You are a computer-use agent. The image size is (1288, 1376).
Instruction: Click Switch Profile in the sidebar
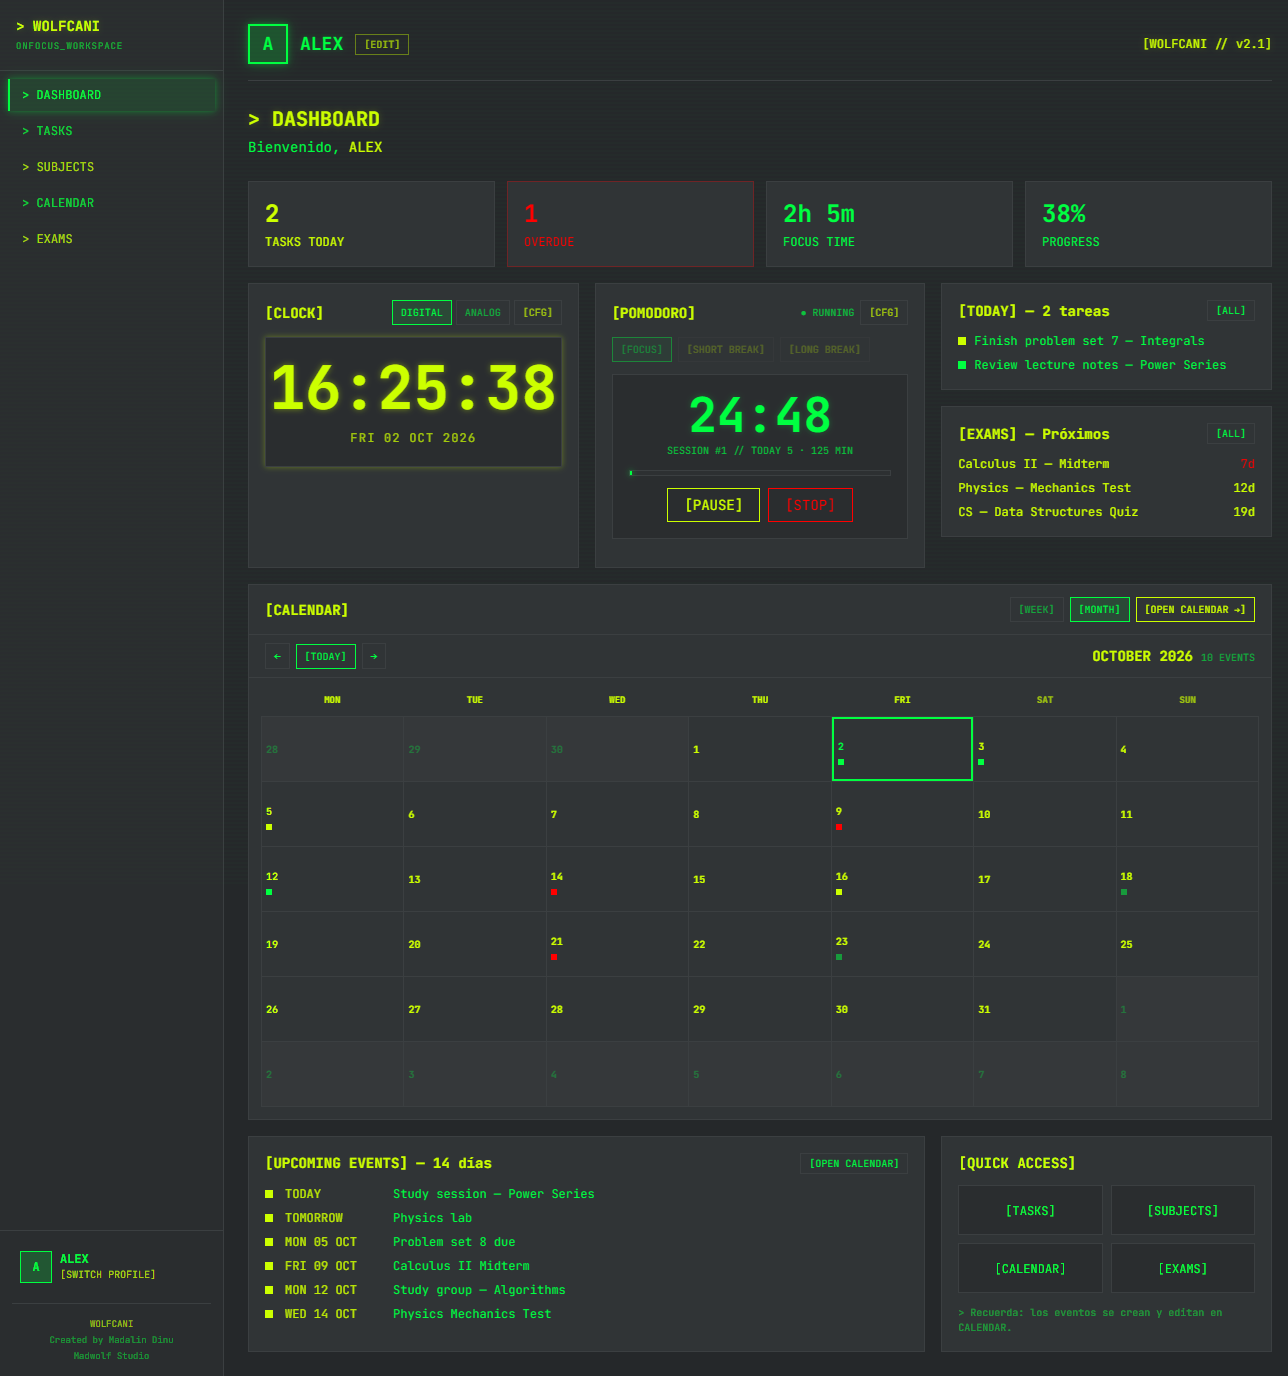click(x=108, y=1274)
